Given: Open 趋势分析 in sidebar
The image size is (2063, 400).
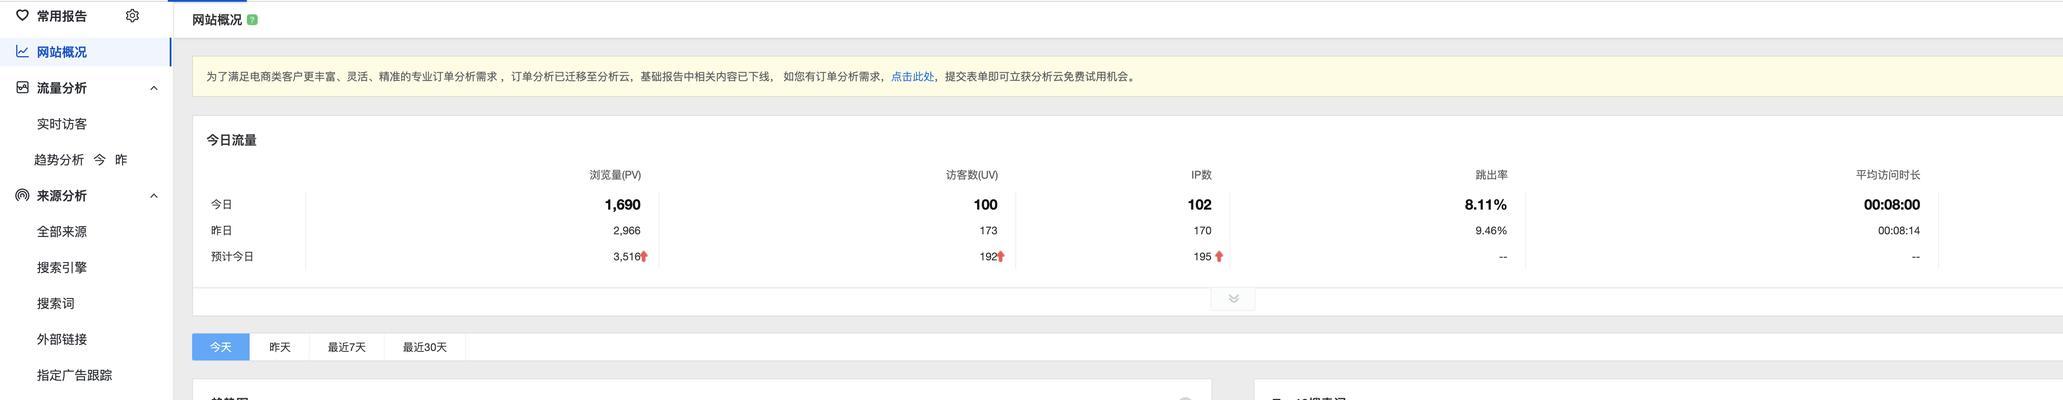Looking at the screenshot, I should point(59,160).
